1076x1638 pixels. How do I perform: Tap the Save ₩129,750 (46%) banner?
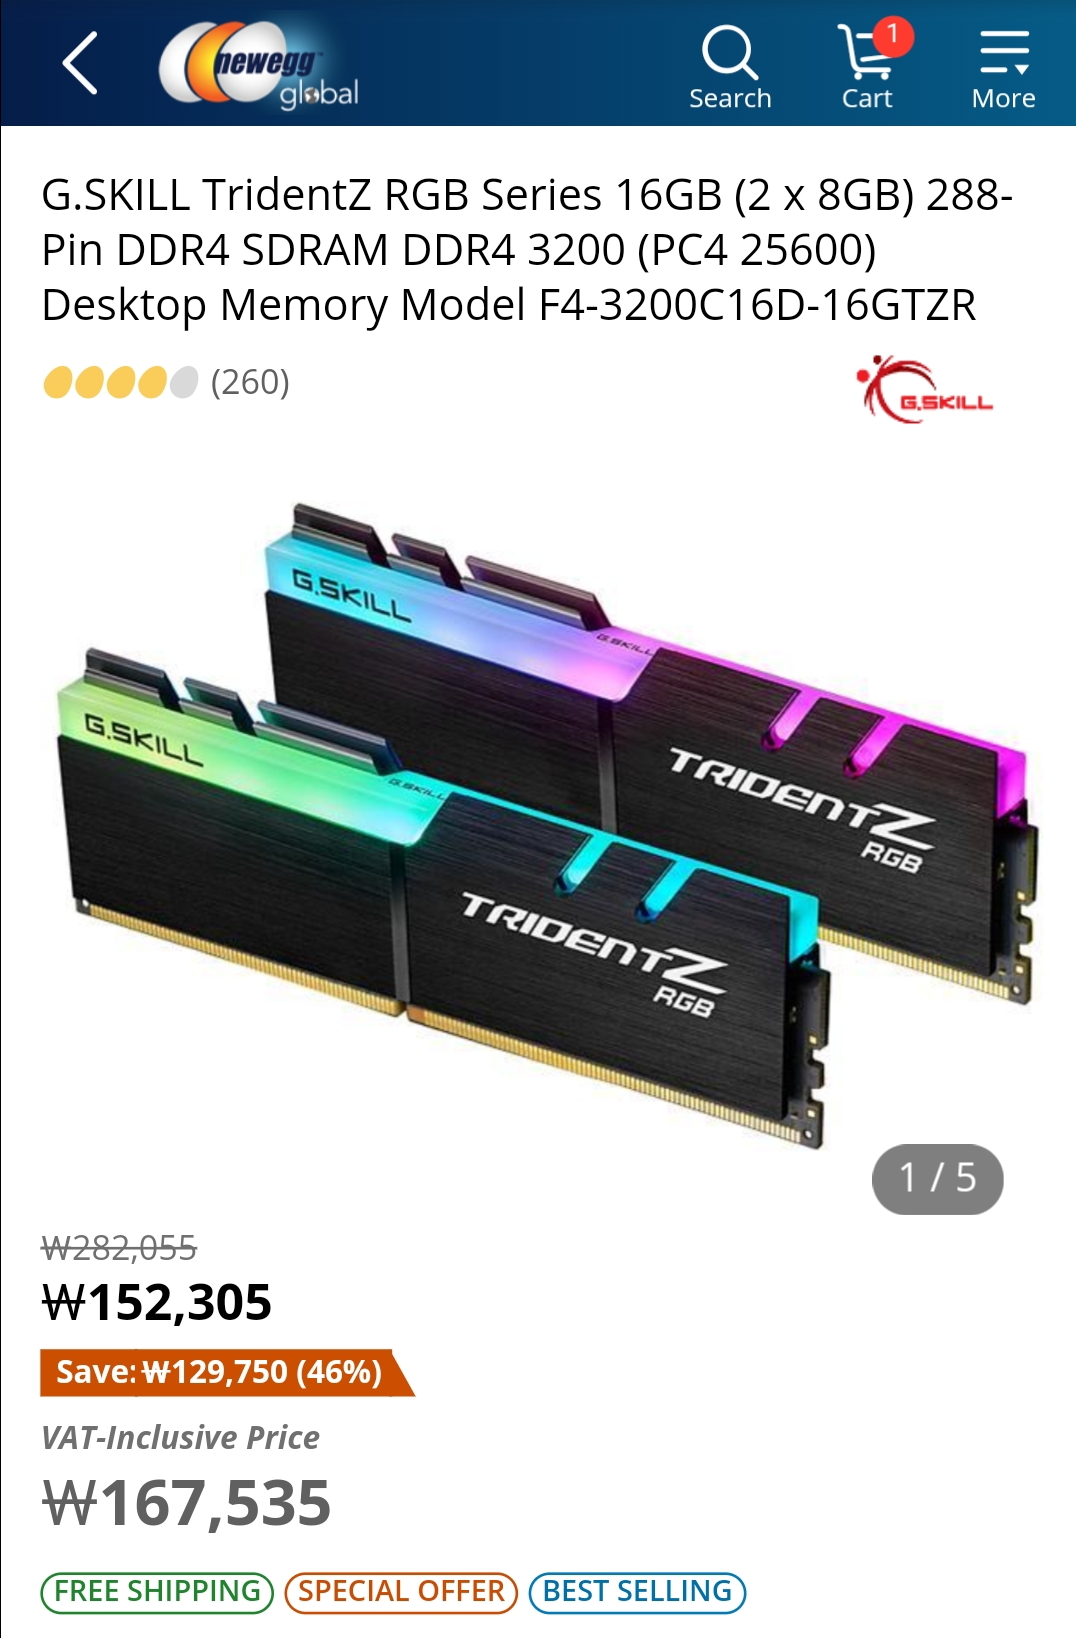[x=226, y=1372]
